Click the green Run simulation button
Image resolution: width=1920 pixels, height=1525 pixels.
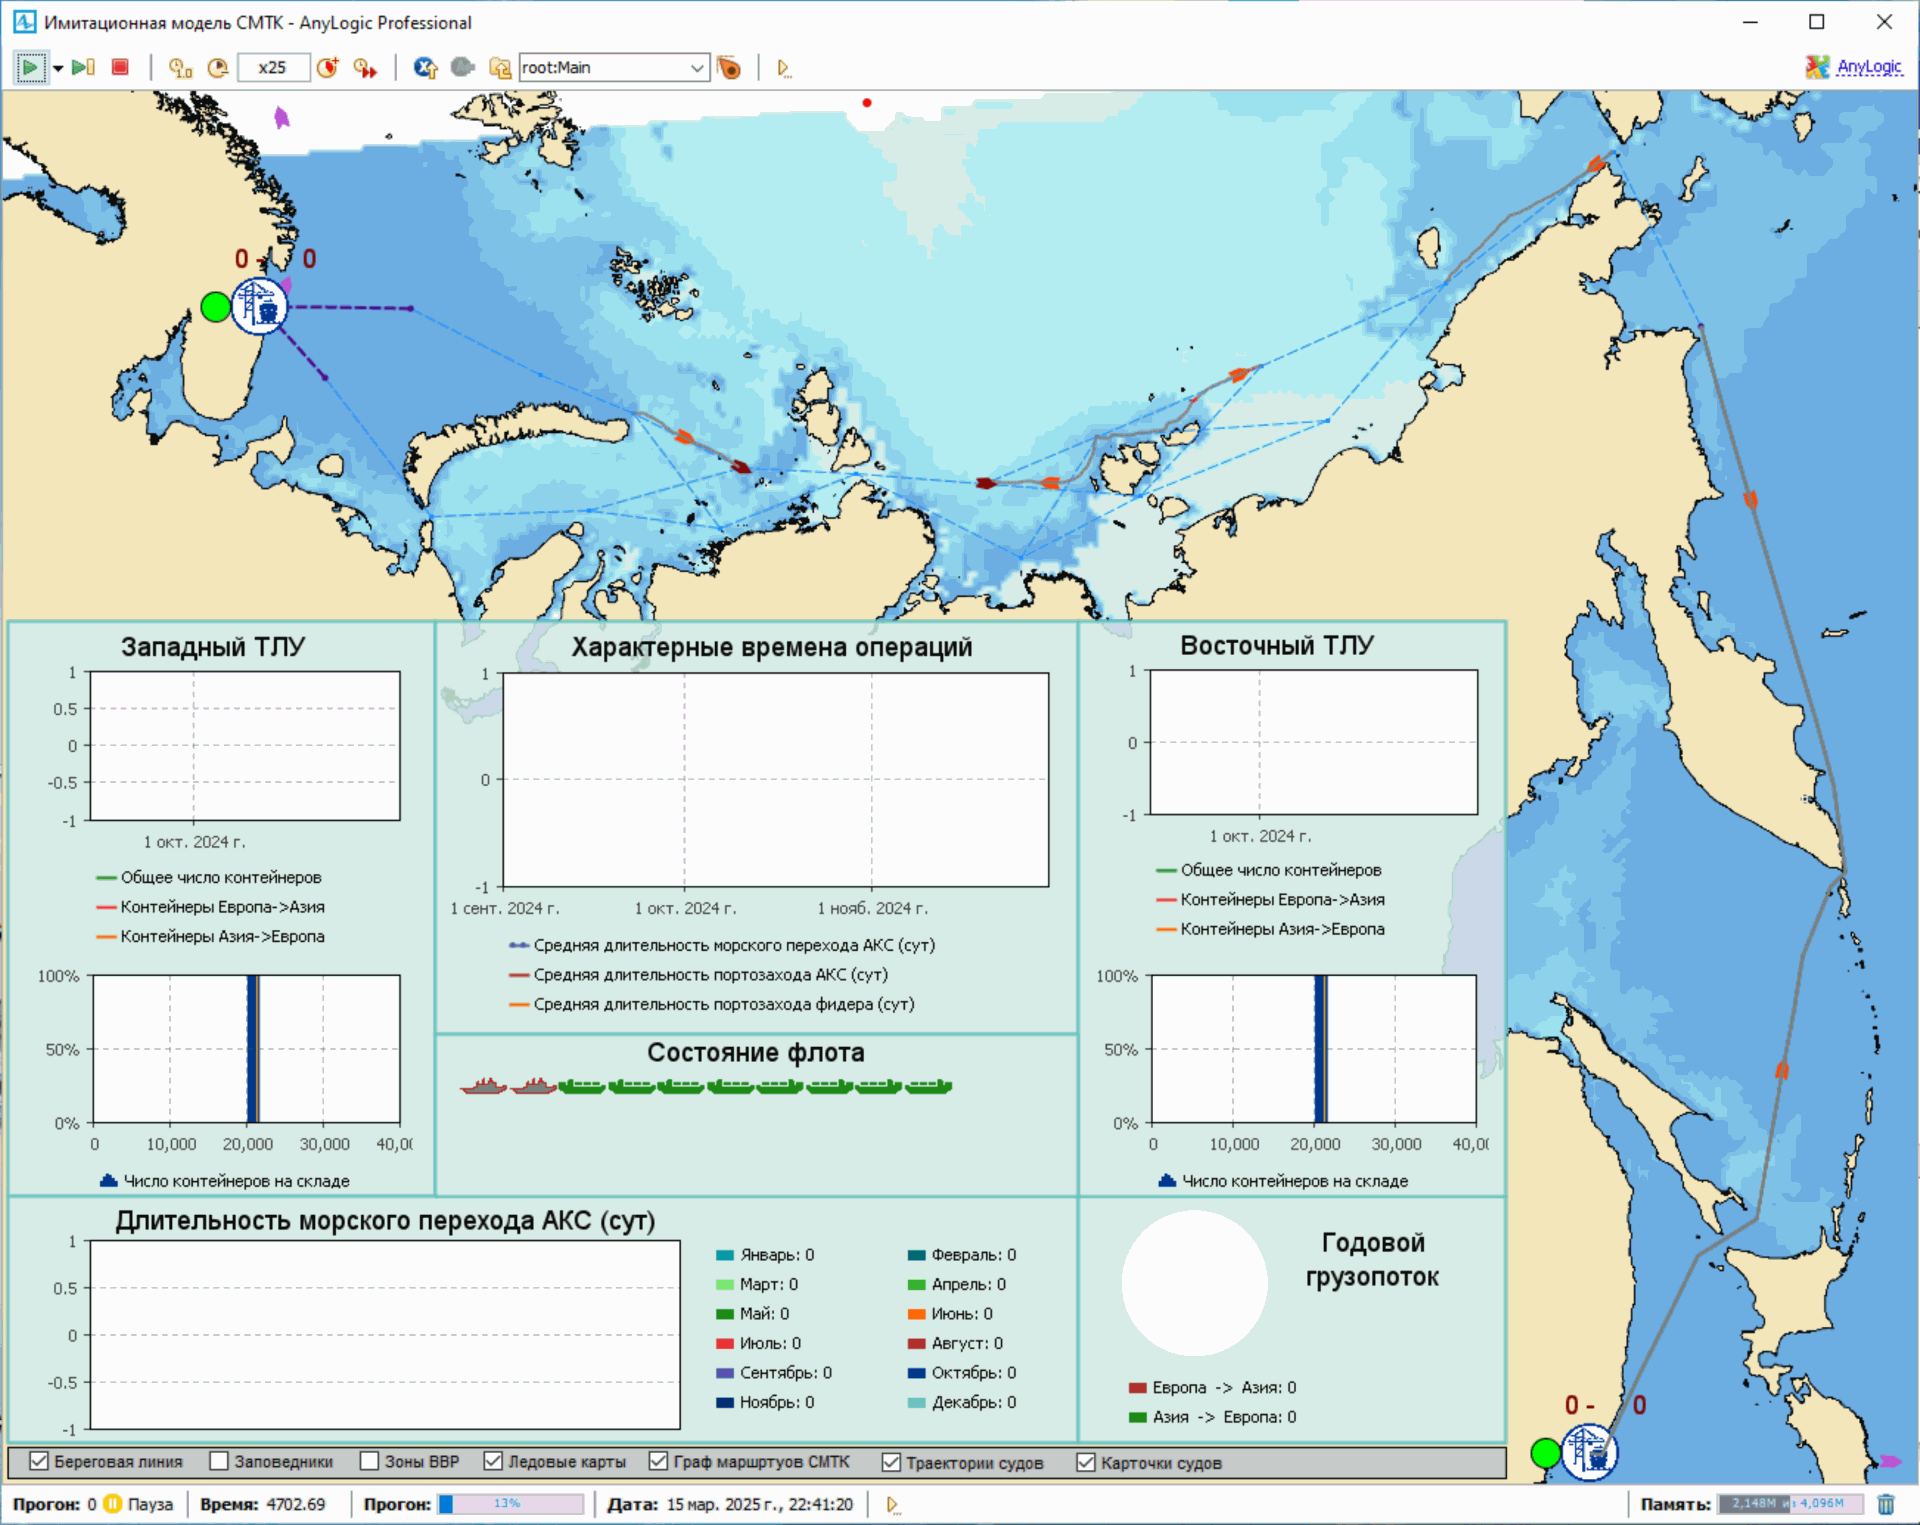(x=30, y=67)
